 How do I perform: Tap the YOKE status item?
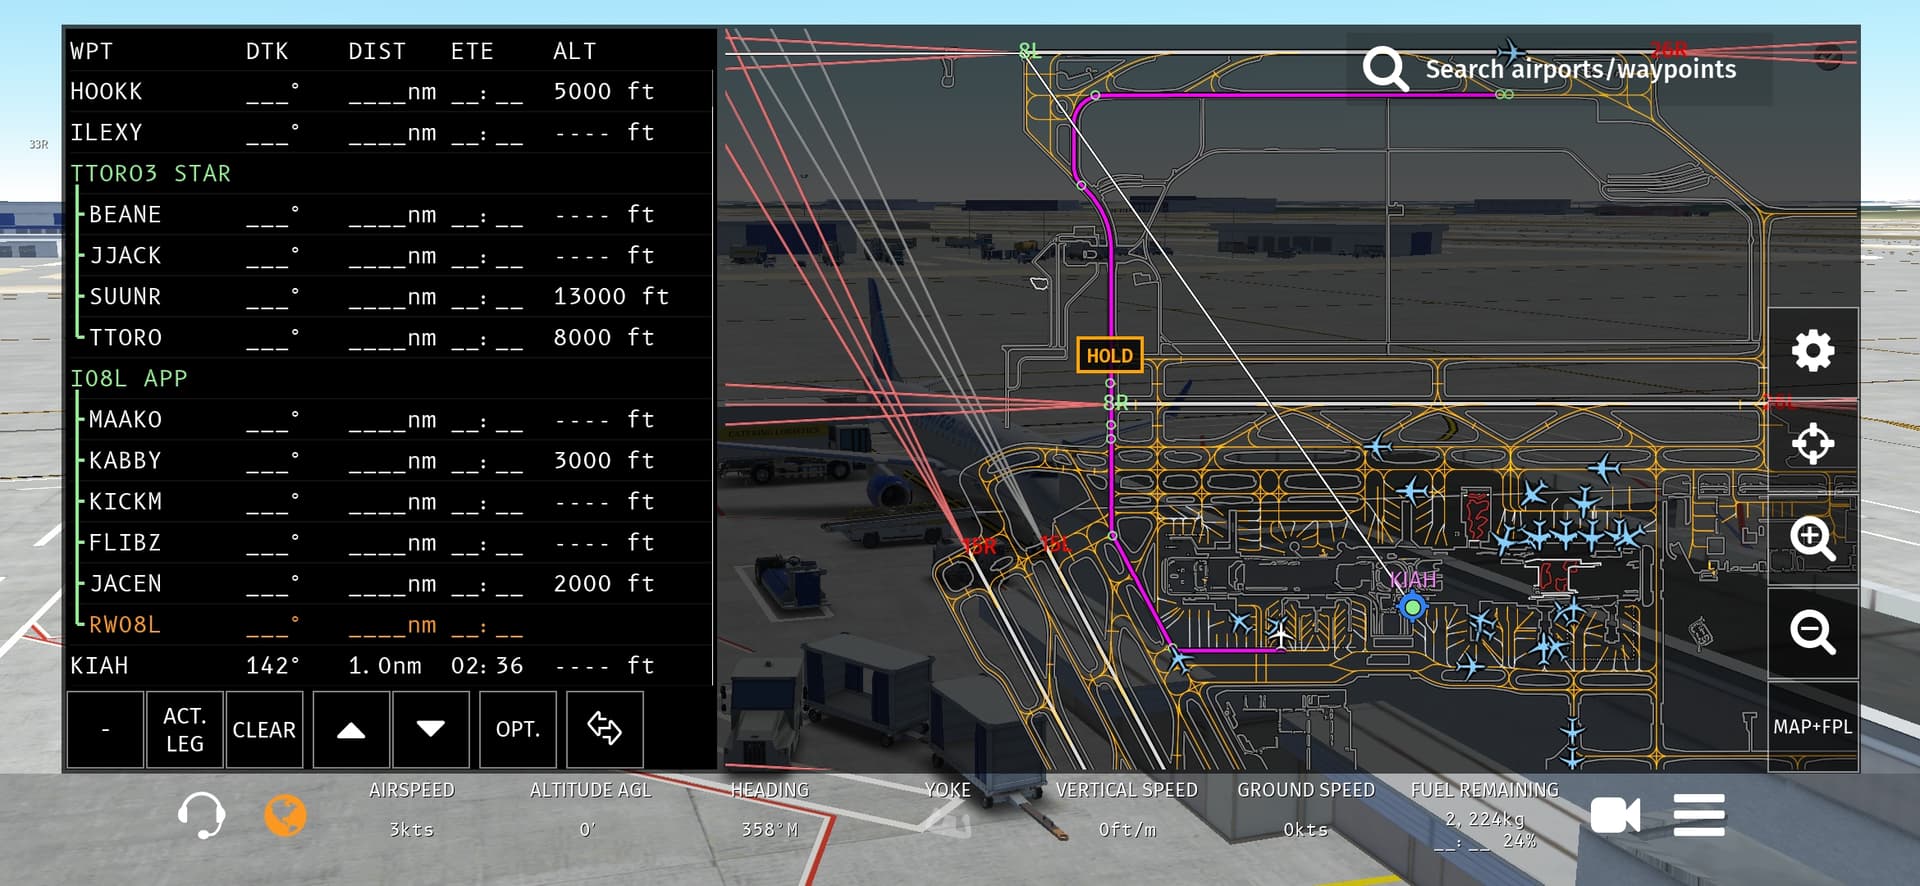point(947,790)
